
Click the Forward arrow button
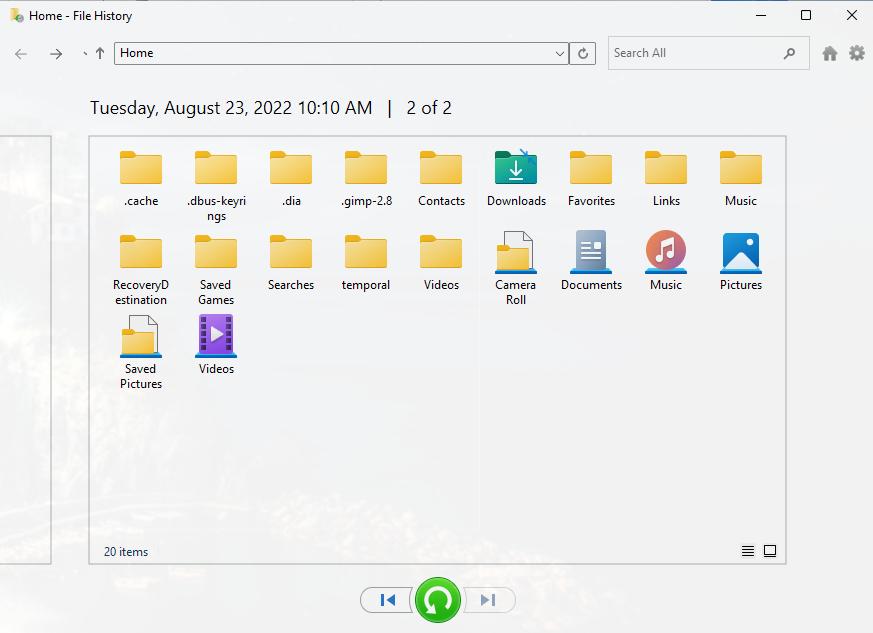click(x=56, y=54)
